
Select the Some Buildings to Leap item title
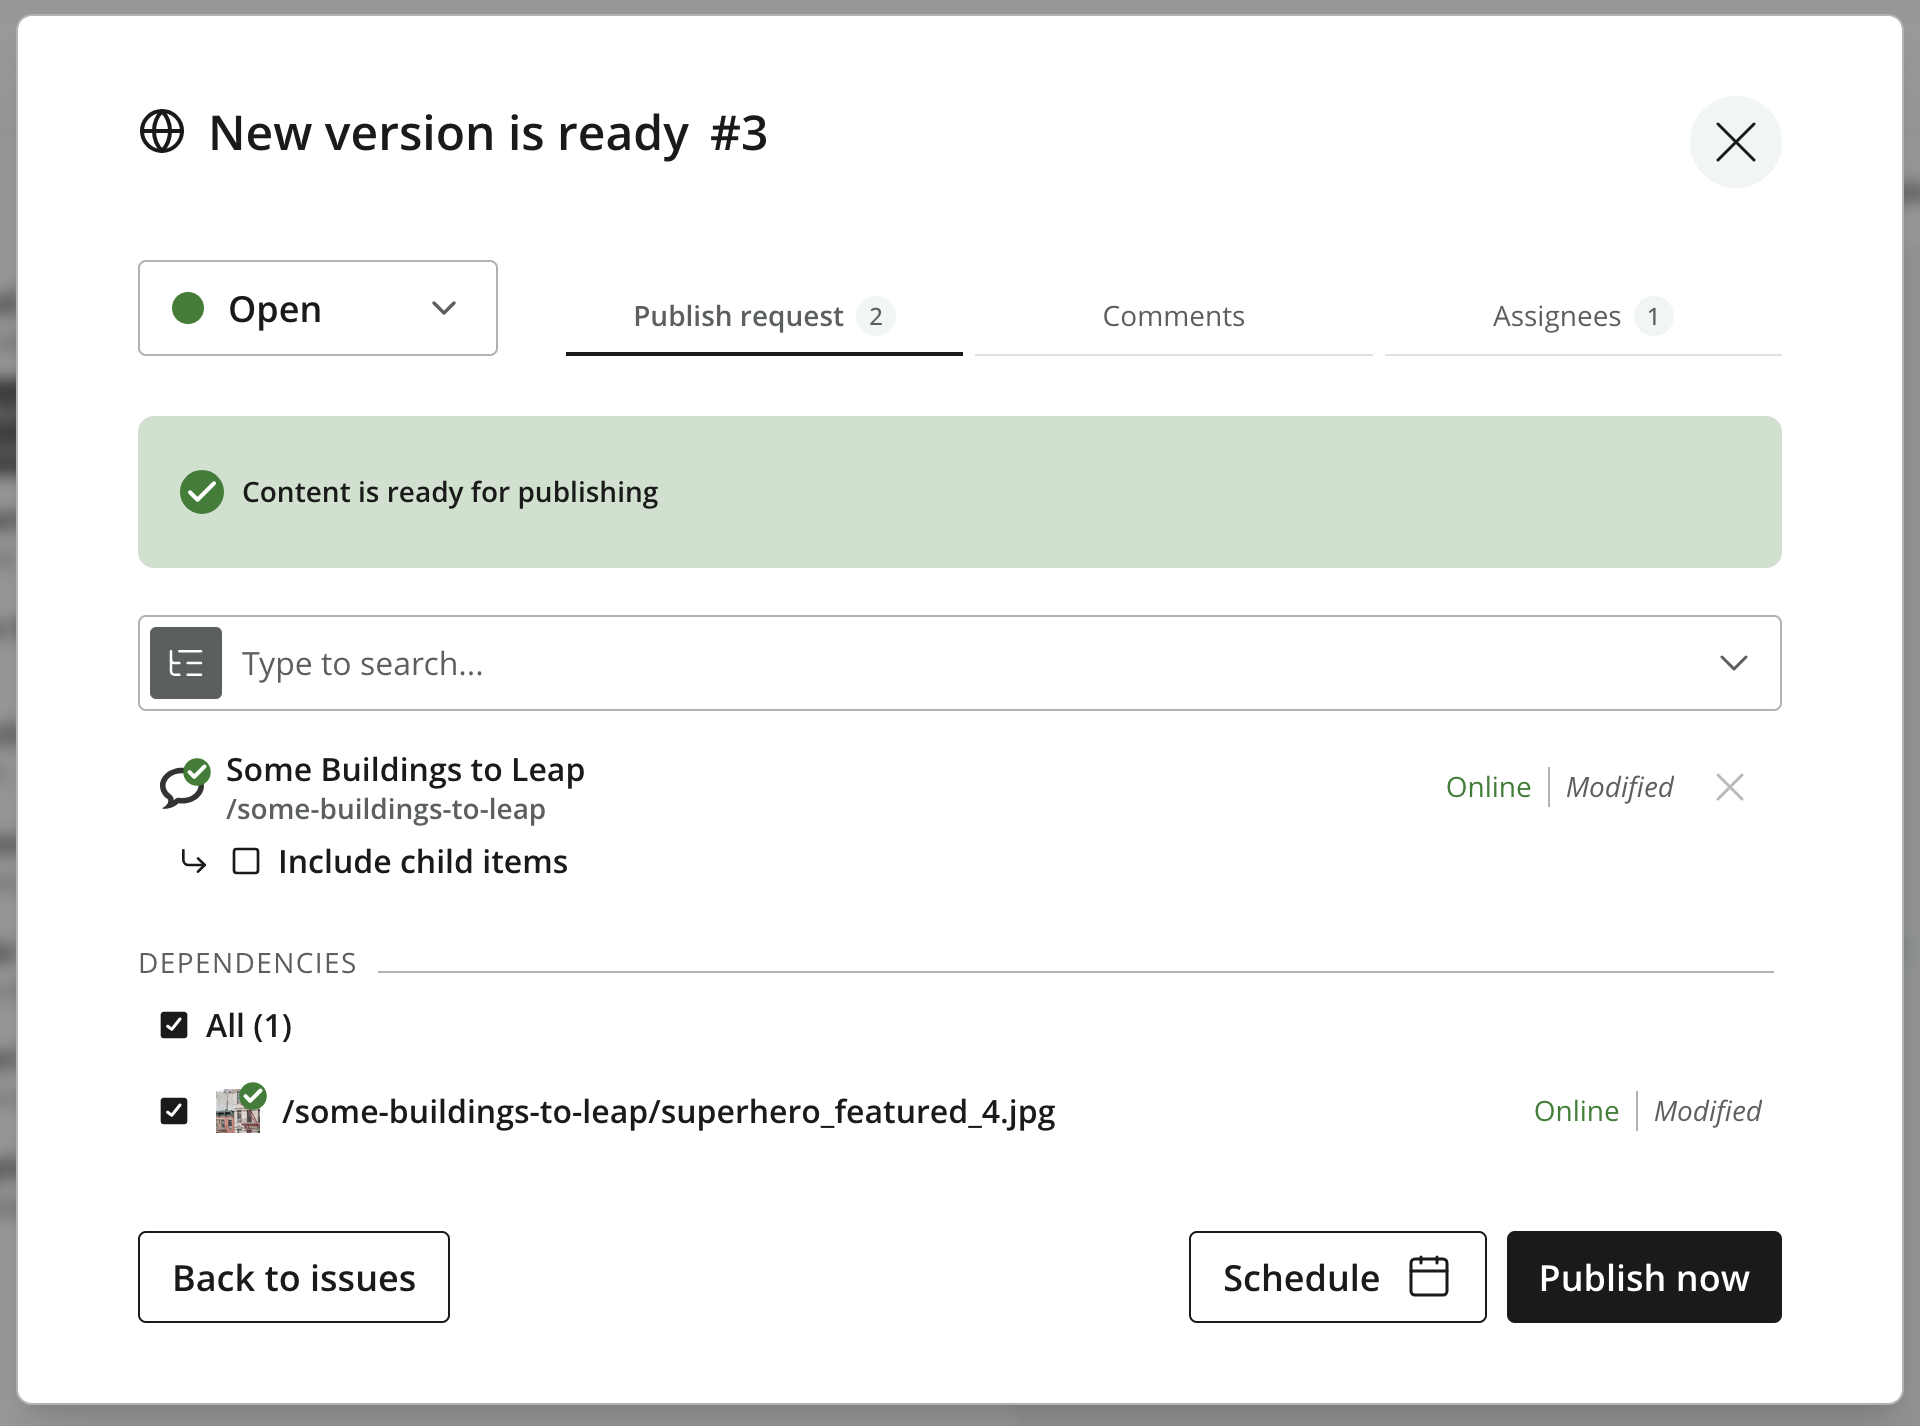405,769
